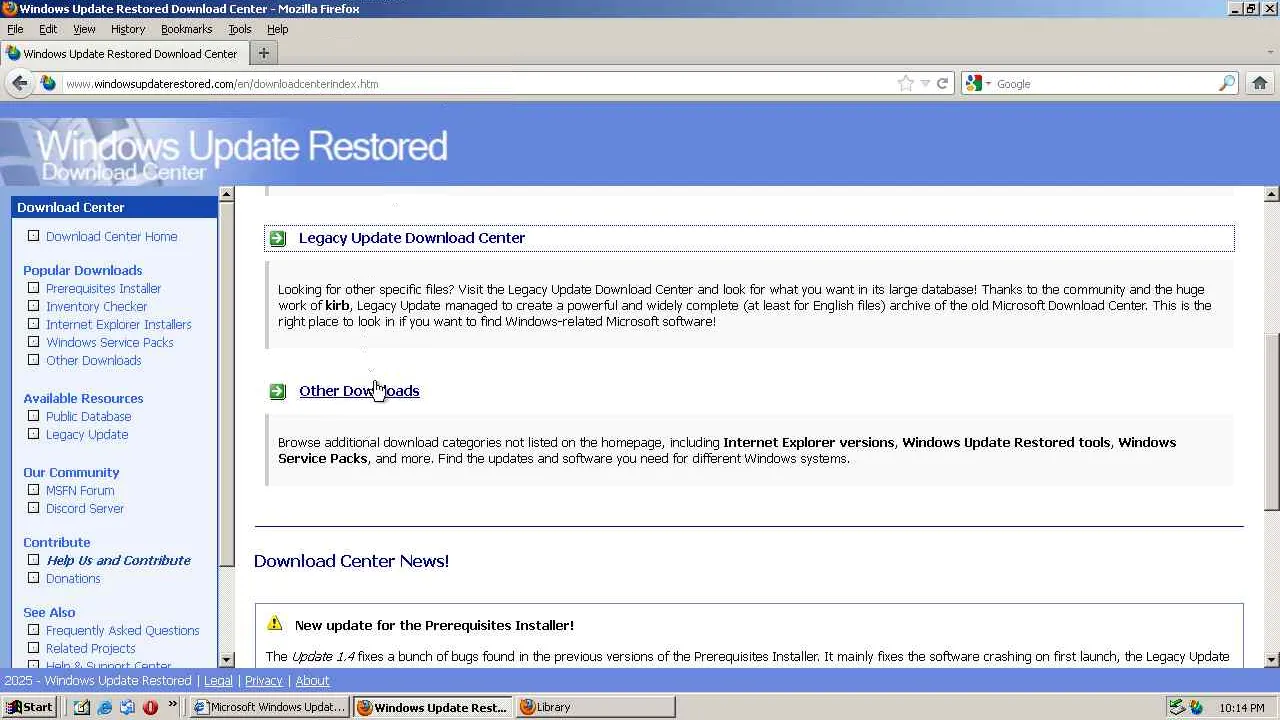Open the Public Database sidebar link
This screenshot has width=1280, height=720.
pyautogui.click(x=88, y=417)
